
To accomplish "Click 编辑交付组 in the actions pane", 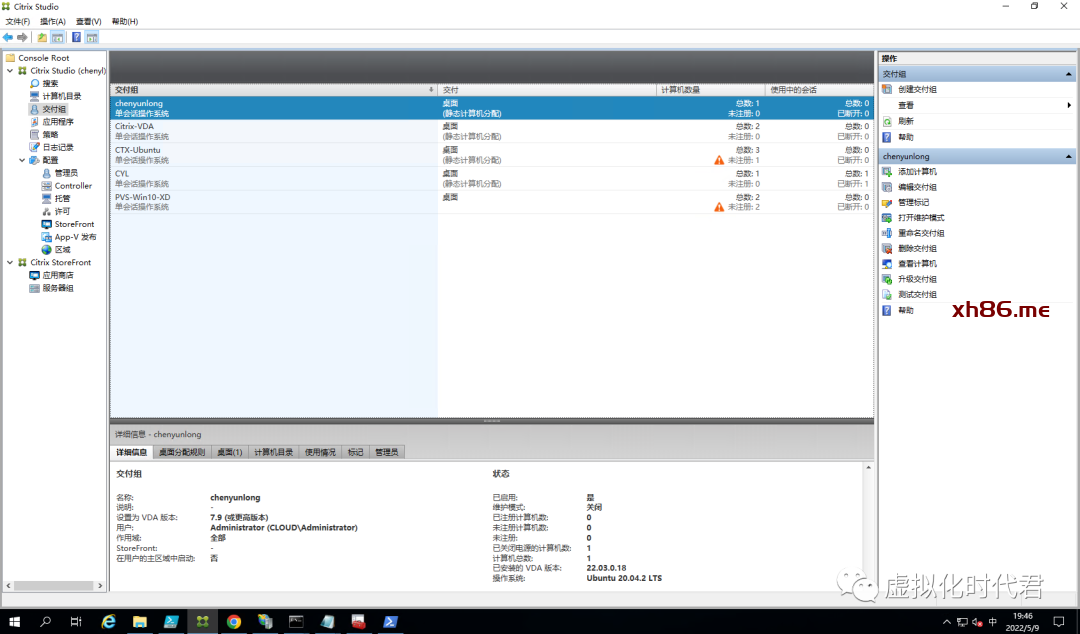I will point(917,187).
